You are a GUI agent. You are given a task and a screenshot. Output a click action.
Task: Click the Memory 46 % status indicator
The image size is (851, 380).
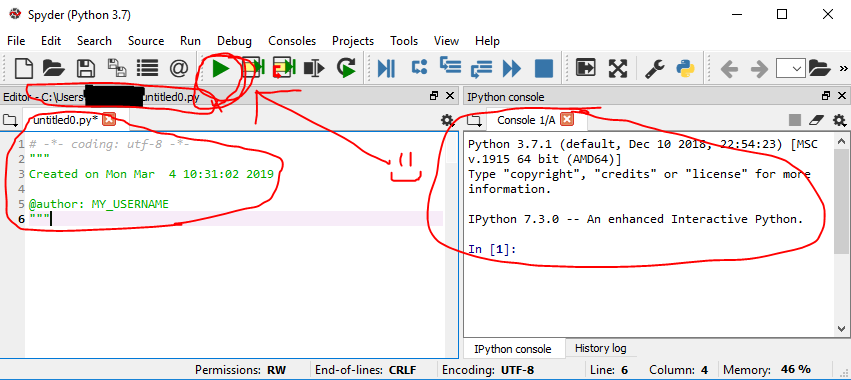point(767,370)
